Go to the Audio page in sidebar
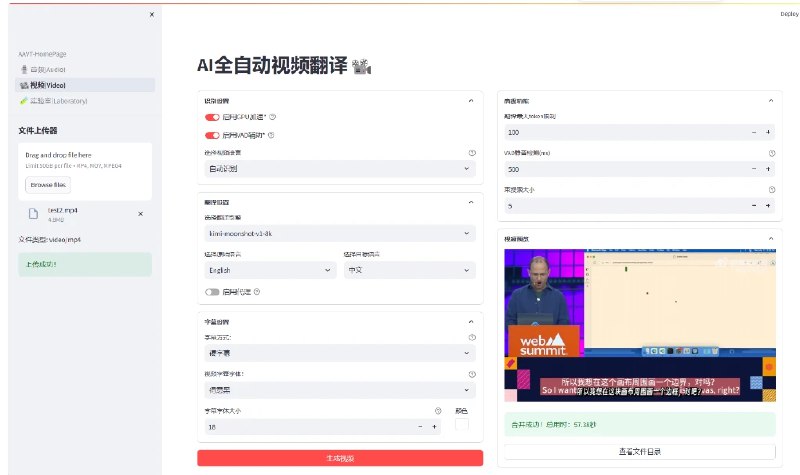This screenshot has height=475, width=800. click(x=85, y=69)
